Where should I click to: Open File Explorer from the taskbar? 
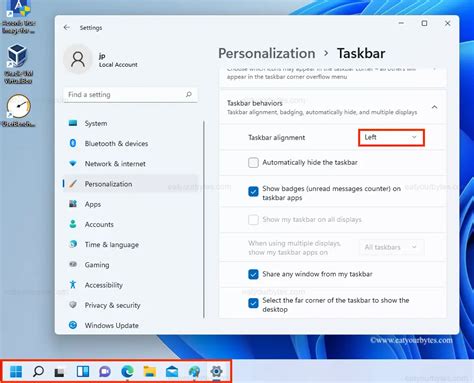pyautogui.click(x=150, y=371)
